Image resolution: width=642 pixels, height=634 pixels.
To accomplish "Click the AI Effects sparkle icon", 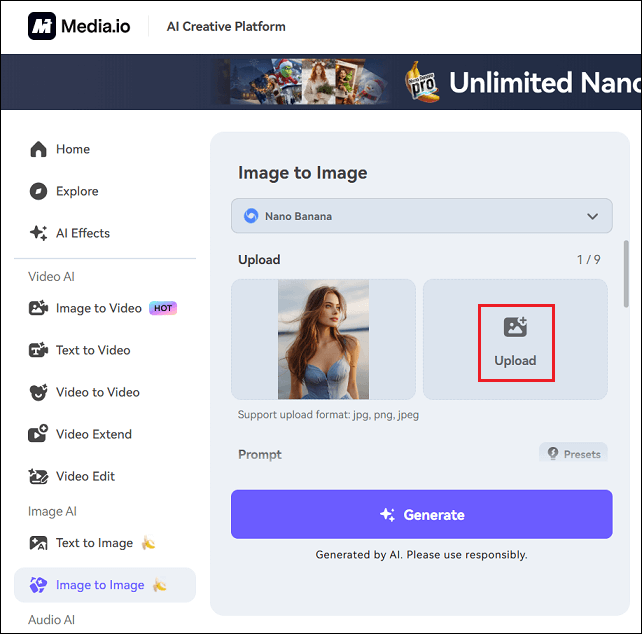I will 38,233.
